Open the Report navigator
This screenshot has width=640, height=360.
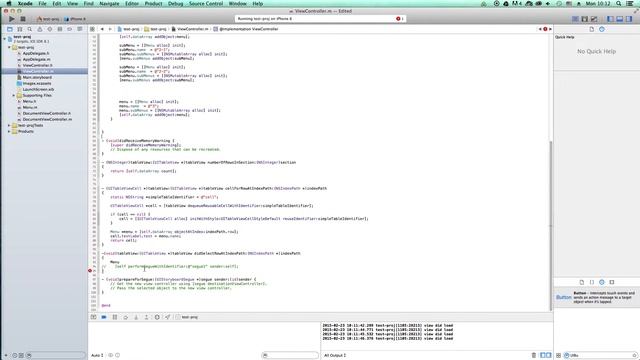[80, 29]
